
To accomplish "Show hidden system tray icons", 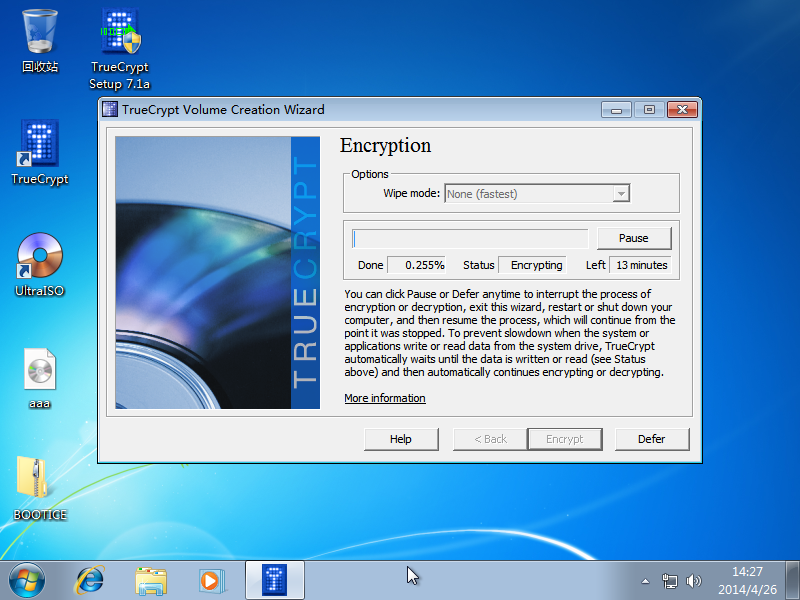I will pos(645,581).
